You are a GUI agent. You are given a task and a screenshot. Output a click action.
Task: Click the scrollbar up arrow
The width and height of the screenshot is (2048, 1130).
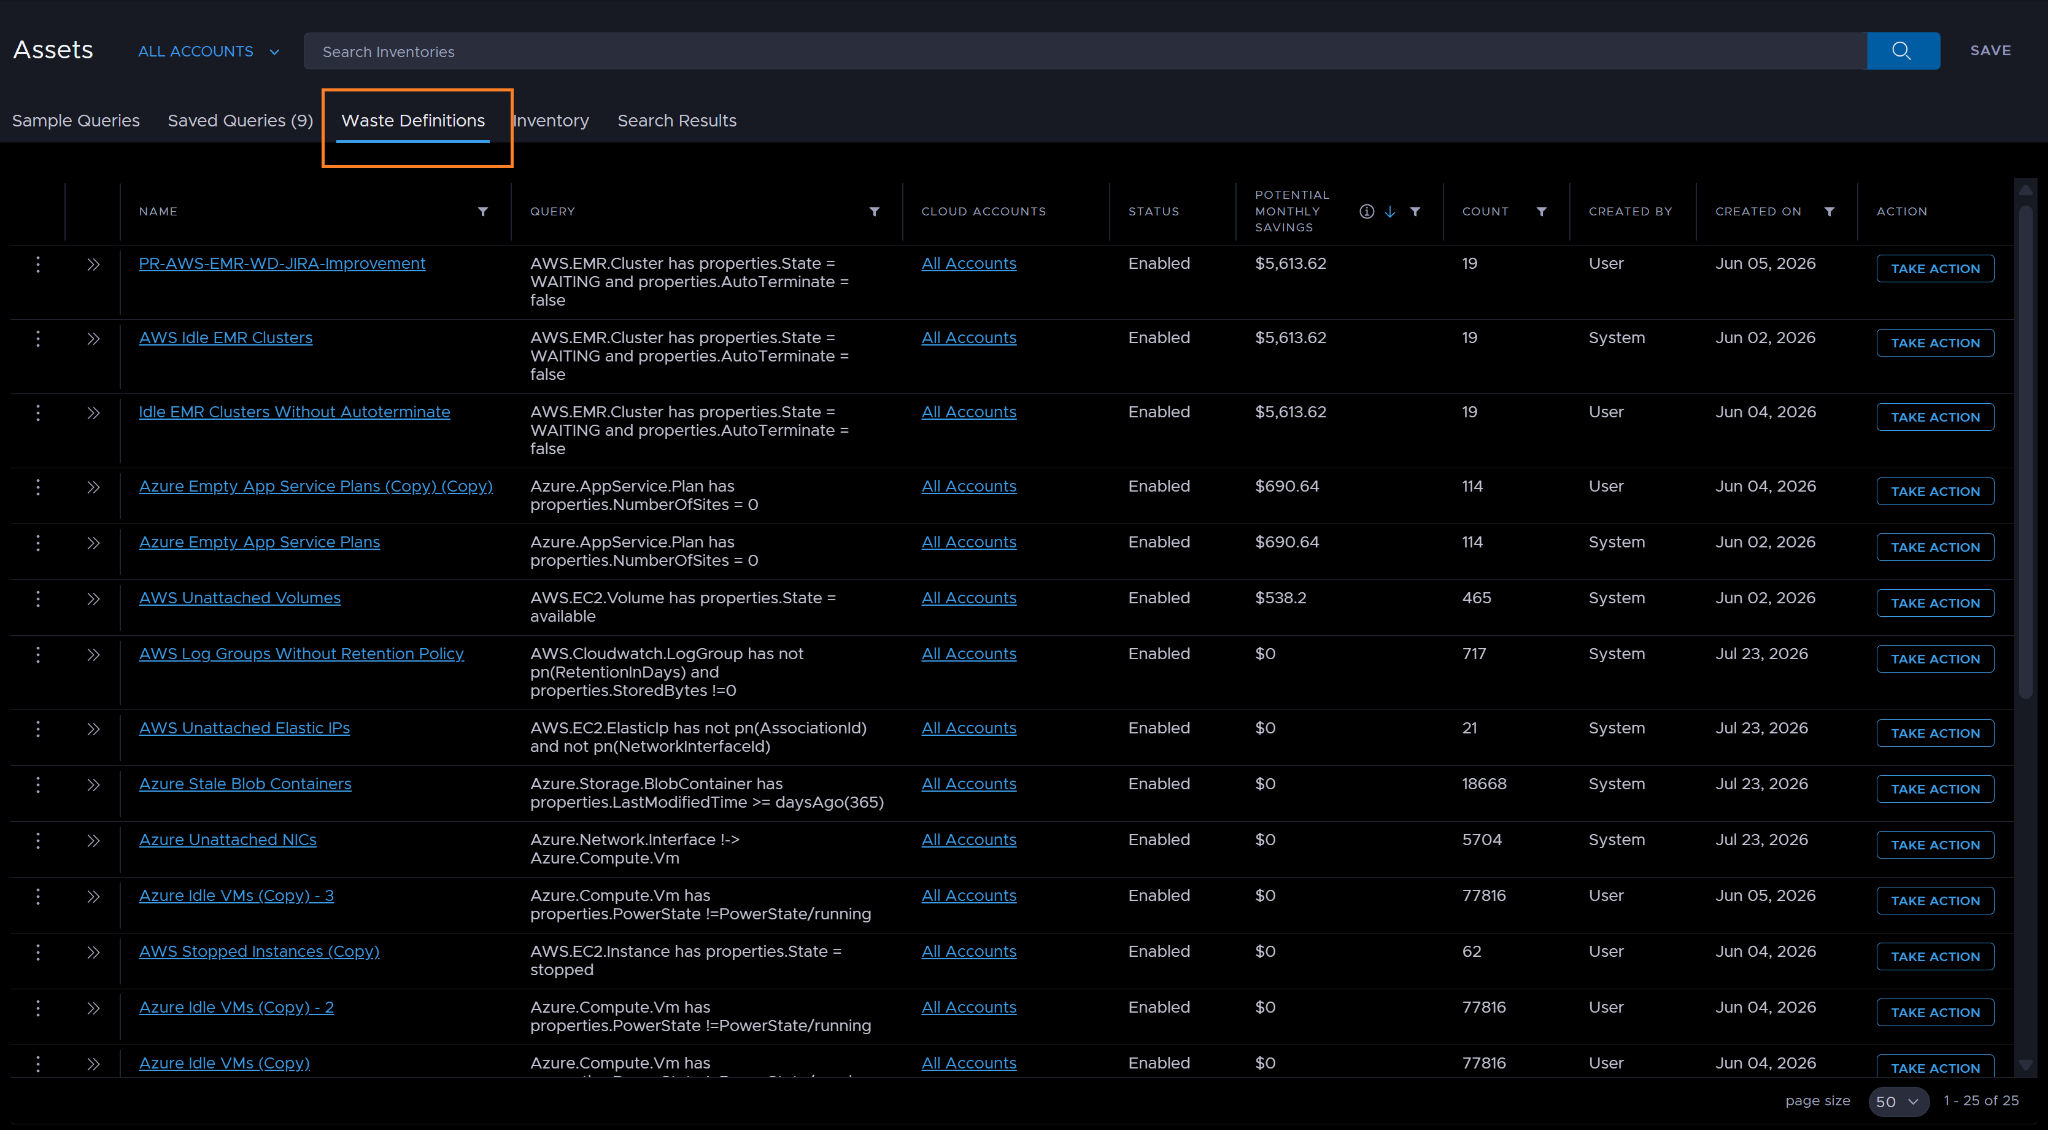[2026, 190]
